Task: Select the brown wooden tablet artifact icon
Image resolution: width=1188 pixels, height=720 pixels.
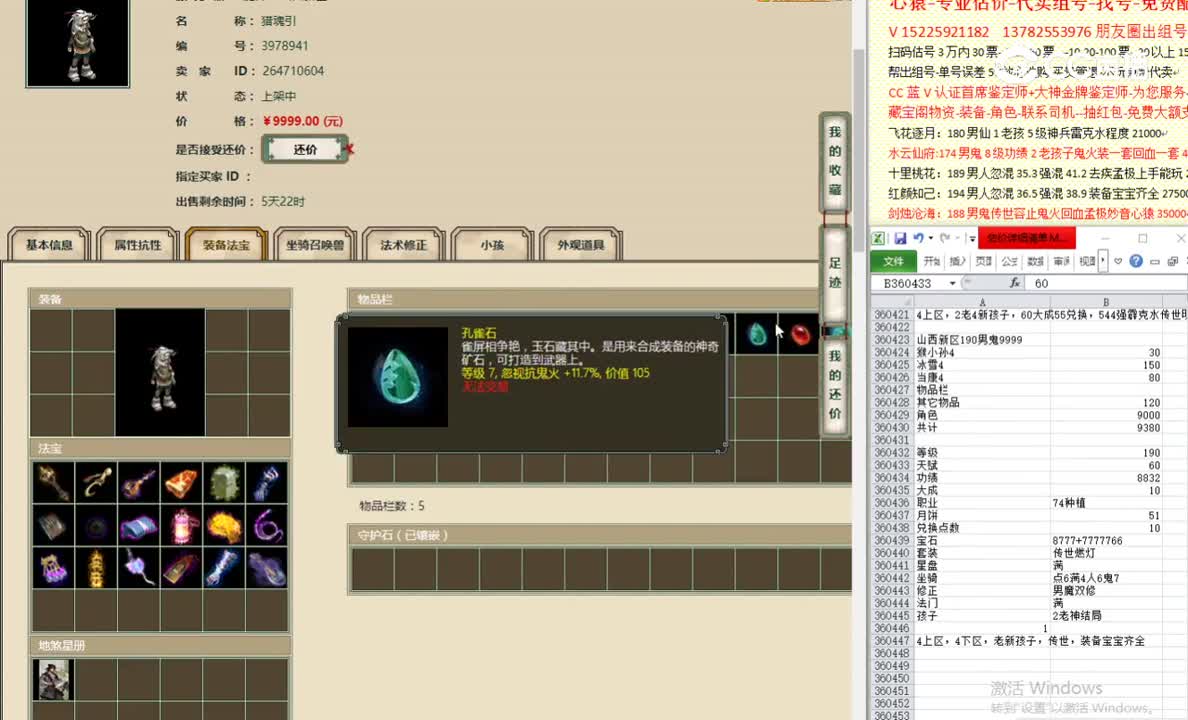Action: click(x=181, y=568)
